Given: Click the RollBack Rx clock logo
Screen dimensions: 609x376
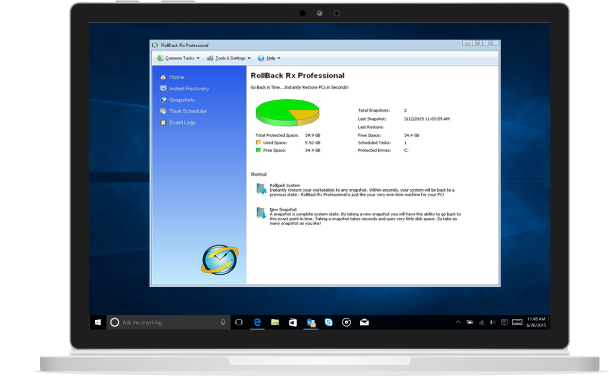Looking at the screenshot, I should (x=220, y=259).
